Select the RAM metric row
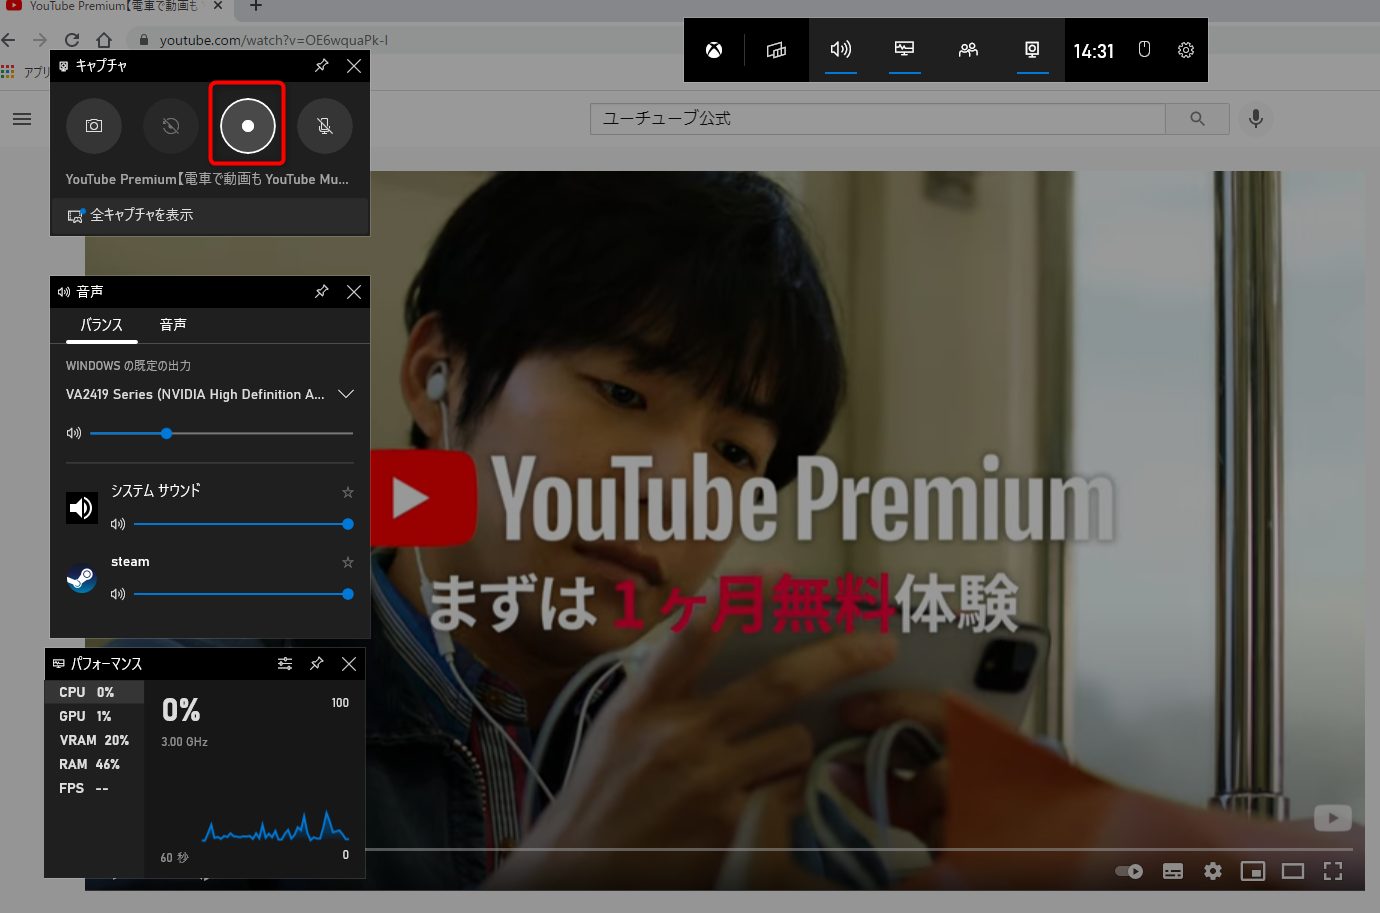 point(95,764)
